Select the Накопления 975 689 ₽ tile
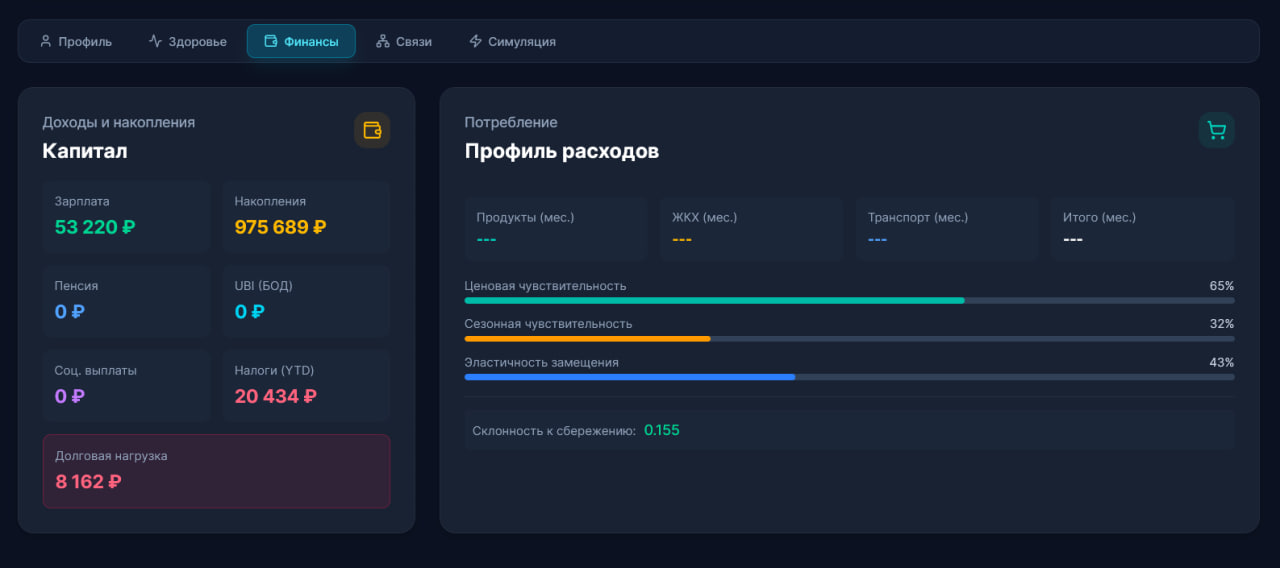Screen dimensions: 1280x568 306,217
